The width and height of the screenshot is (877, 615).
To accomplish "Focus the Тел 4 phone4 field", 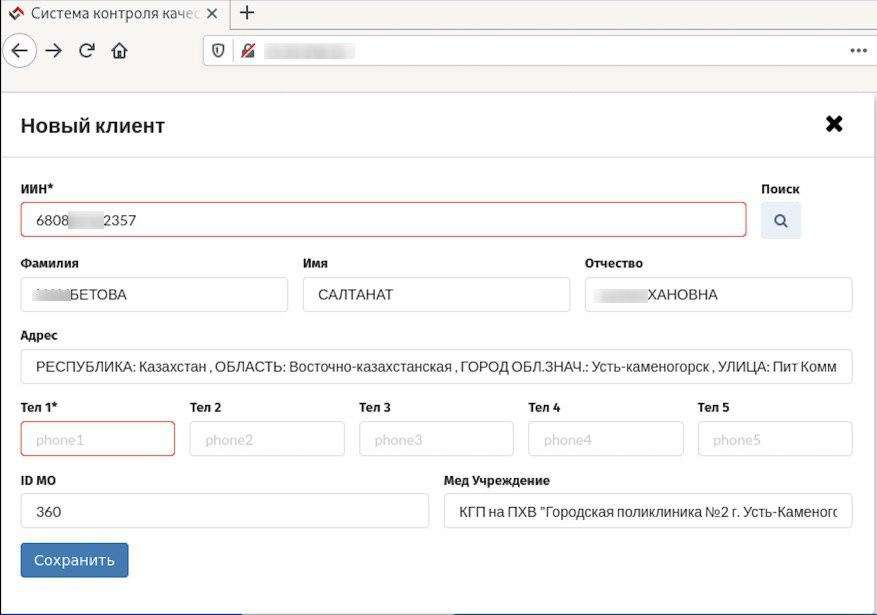I will [x=606, y=439].
